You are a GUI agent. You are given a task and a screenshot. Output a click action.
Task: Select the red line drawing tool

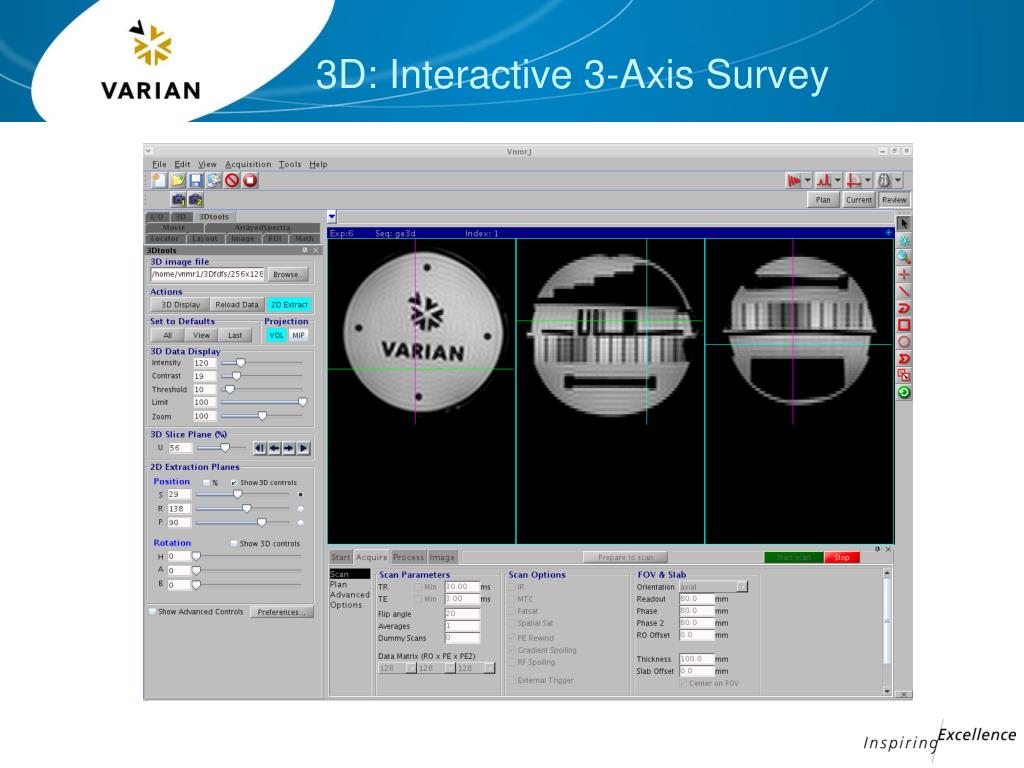(904, 291)
